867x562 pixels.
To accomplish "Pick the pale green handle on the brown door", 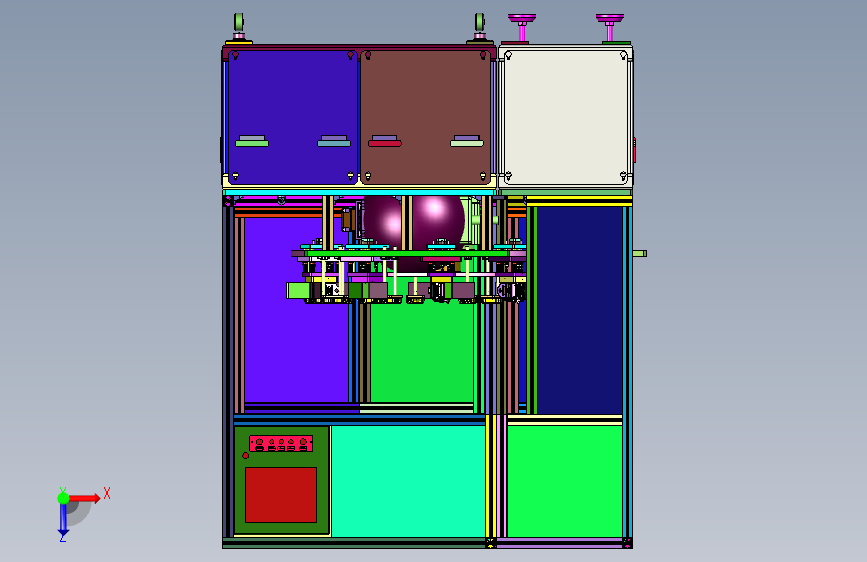I will click(x=467, y=142).
